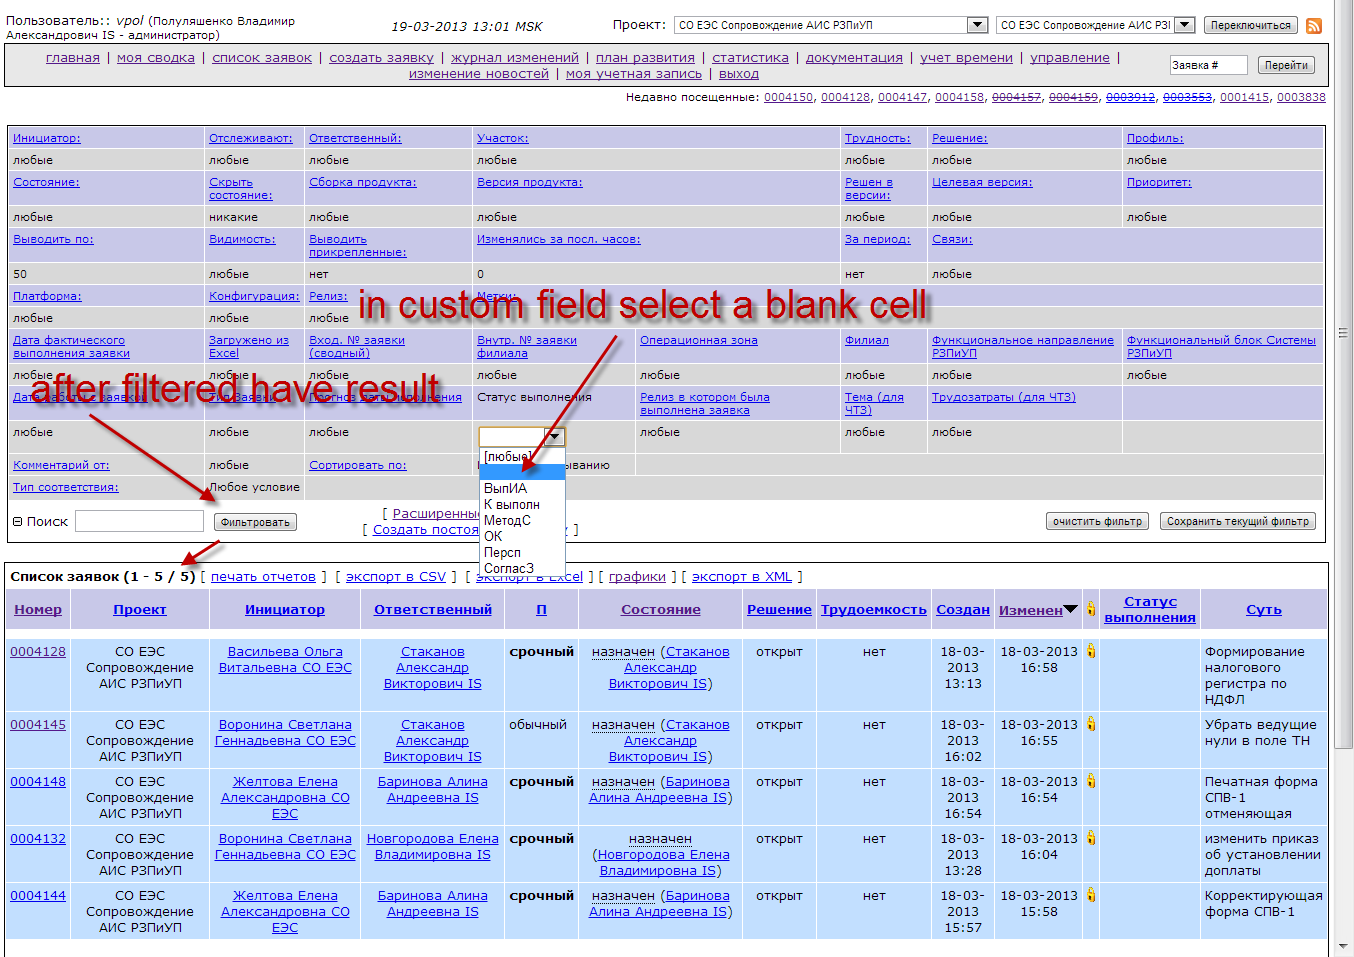This screenshot has height=957, width=1354.
Task: Open the orange RSS feed icon
Action: pos(1314,26)
